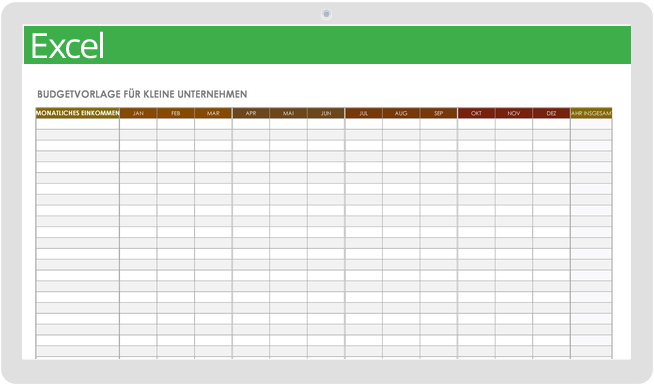Click the MAI column header

289,113
